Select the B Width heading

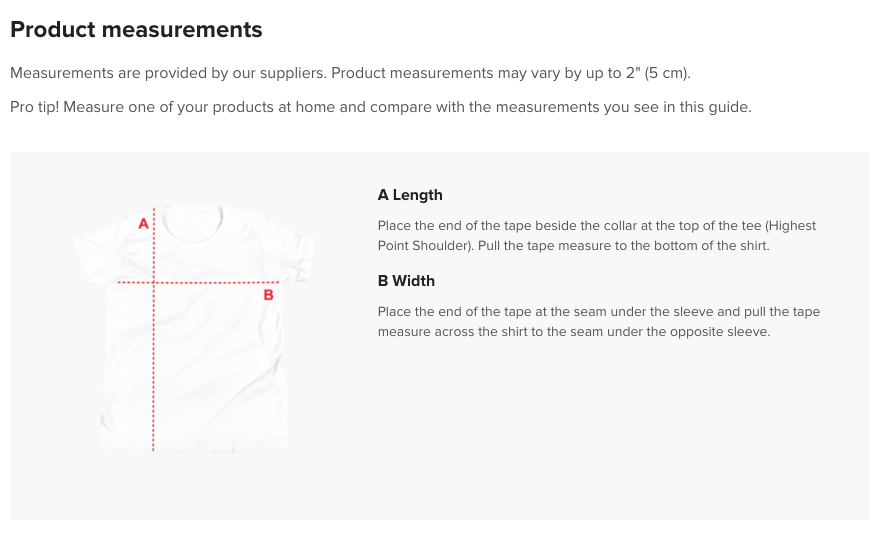click(406, 281)
